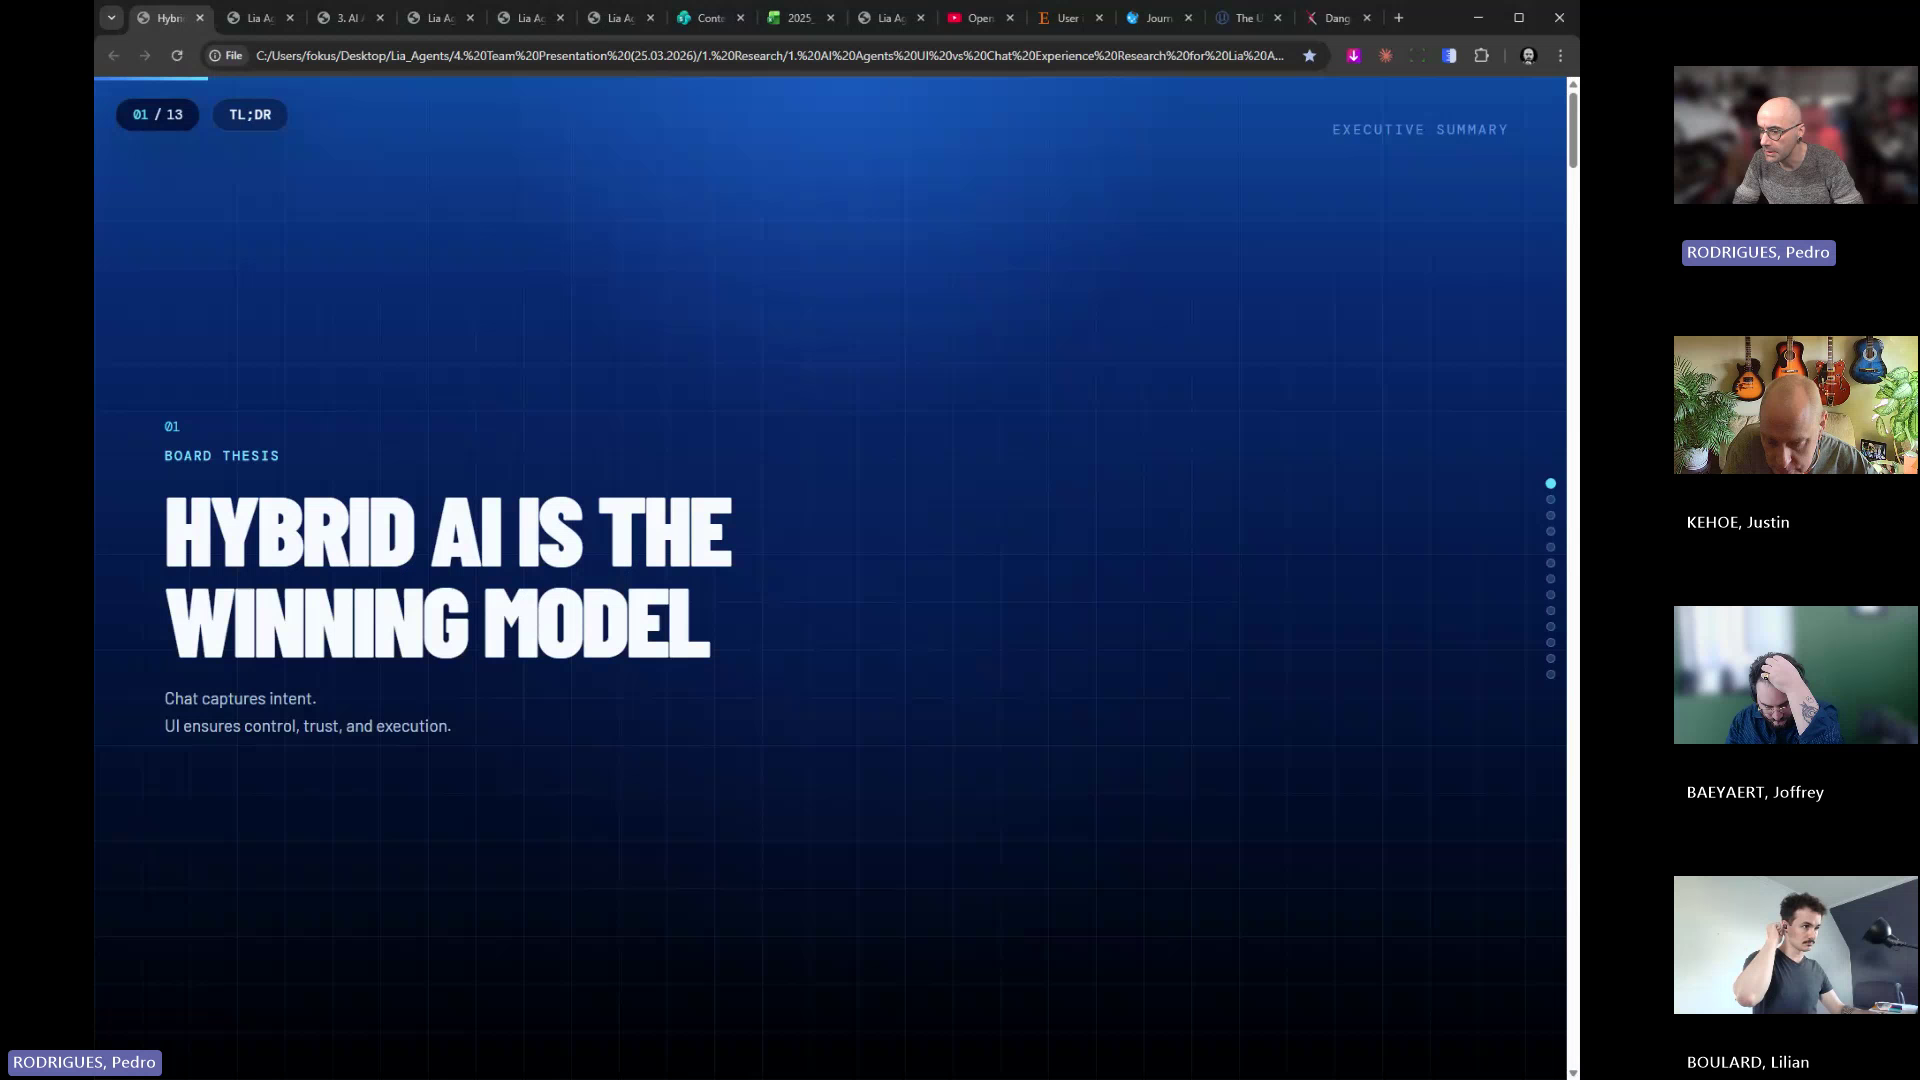Screen dimensions: 1920x1080
Task: Select the second slide navigation dot
Action: click(x=1550, y=500)
